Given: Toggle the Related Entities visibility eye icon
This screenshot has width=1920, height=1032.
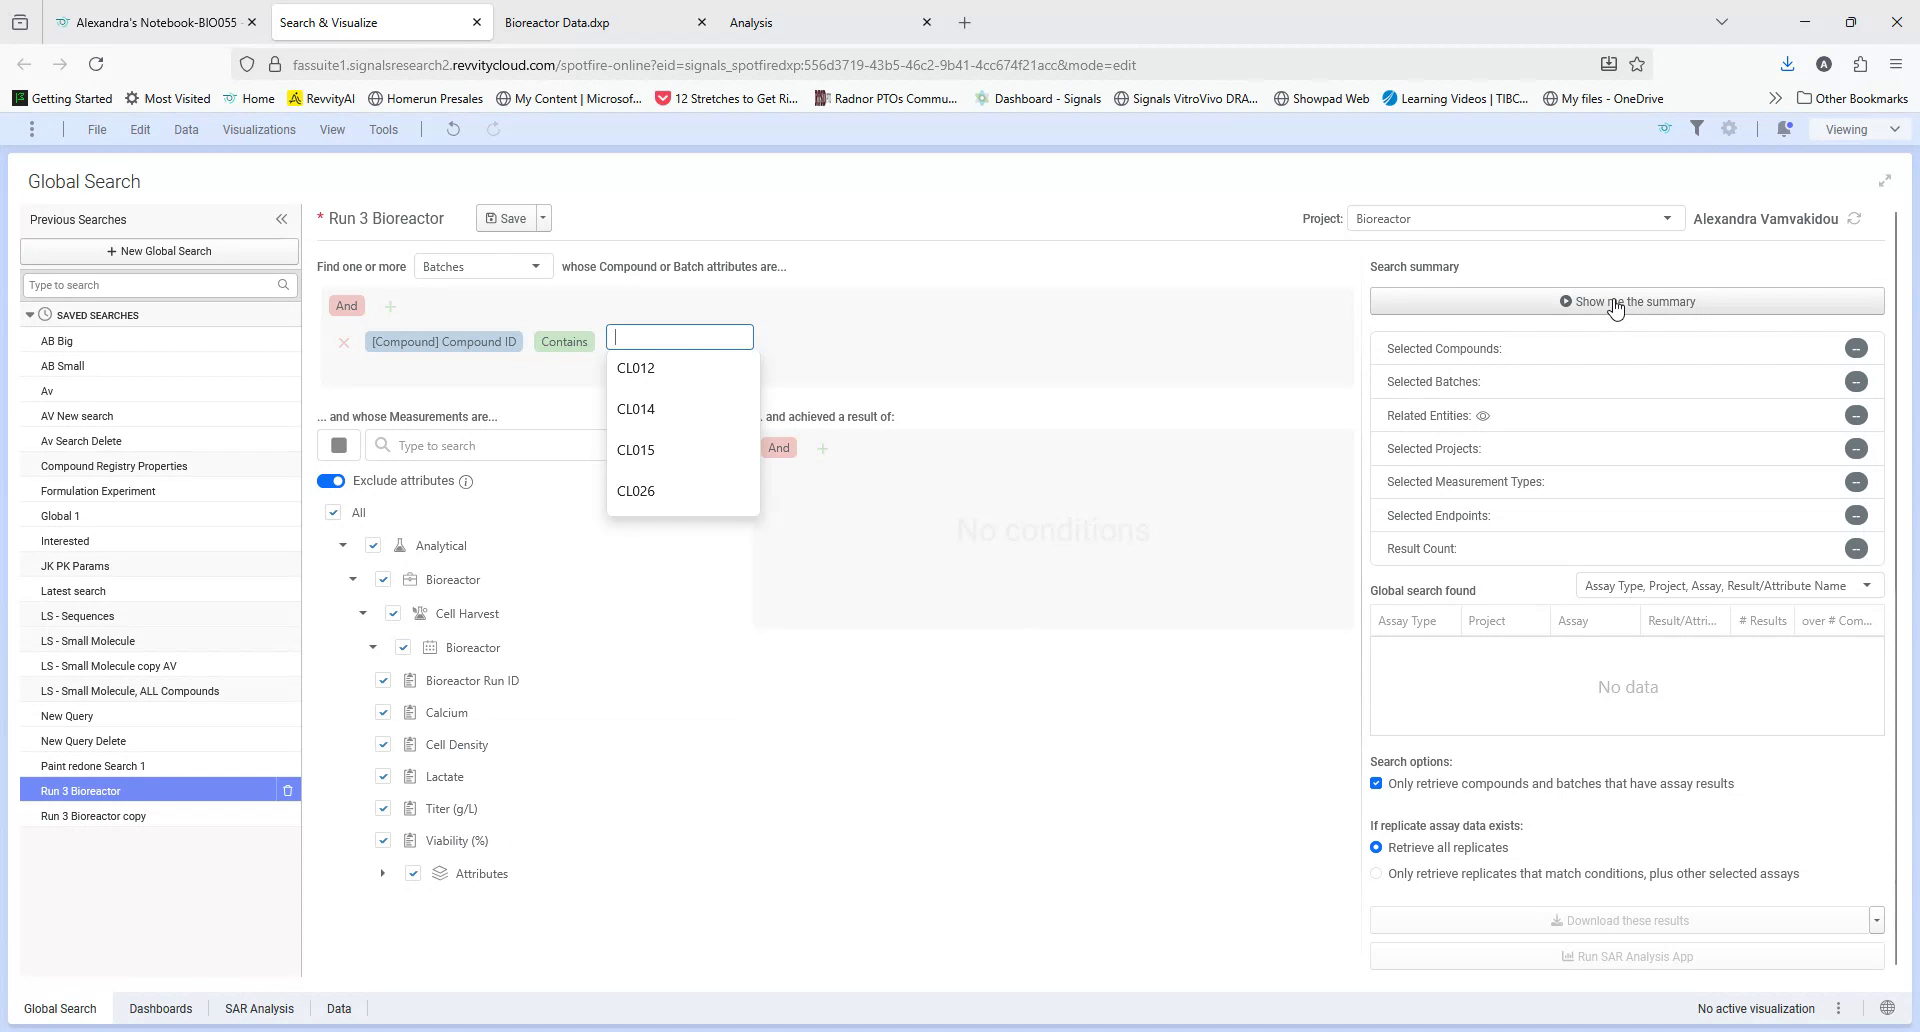Looking at the screenshot, I should 1483,415.
